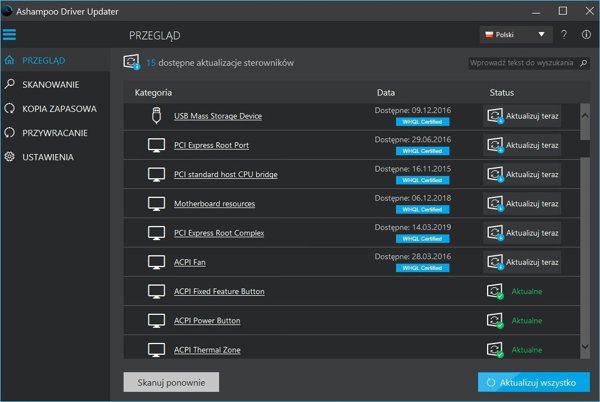This screenshot has width=600, height=402.
Task: Click the driver updates refresh icon beside count
Action: pos(132,62)
